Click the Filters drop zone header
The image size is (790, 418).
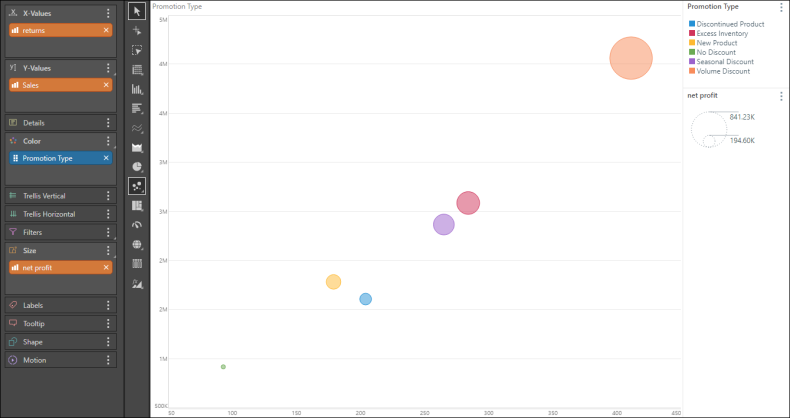[x=60, y=232]
